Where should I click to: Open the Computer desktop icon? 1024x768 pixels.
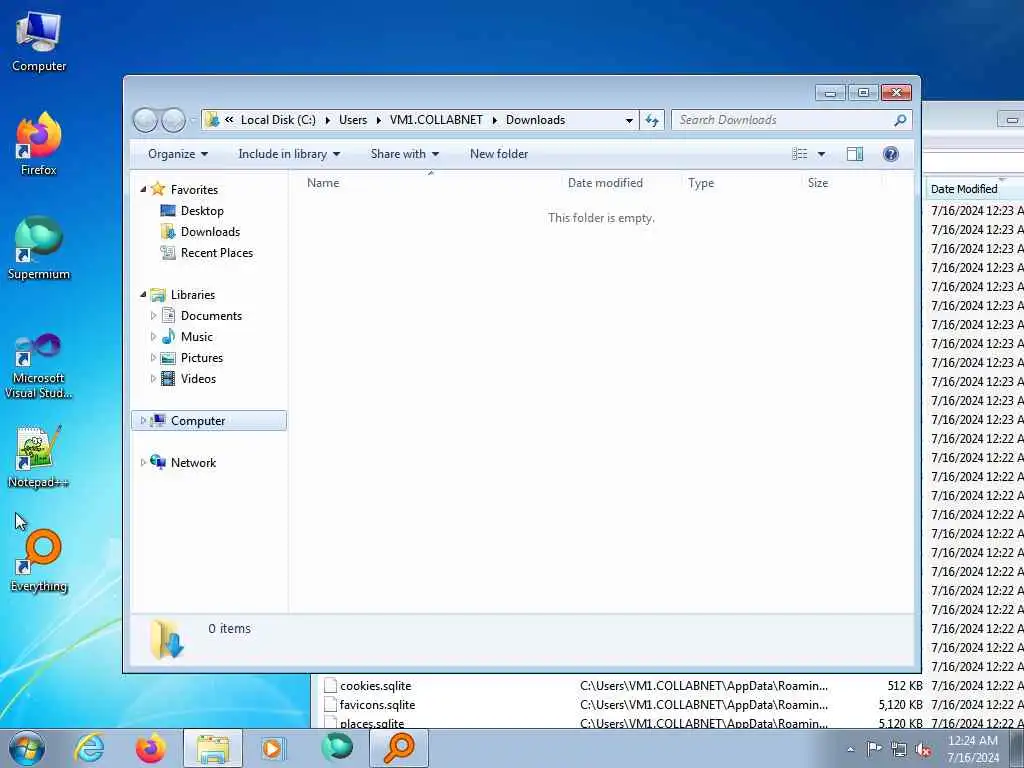tap(39, 42)
